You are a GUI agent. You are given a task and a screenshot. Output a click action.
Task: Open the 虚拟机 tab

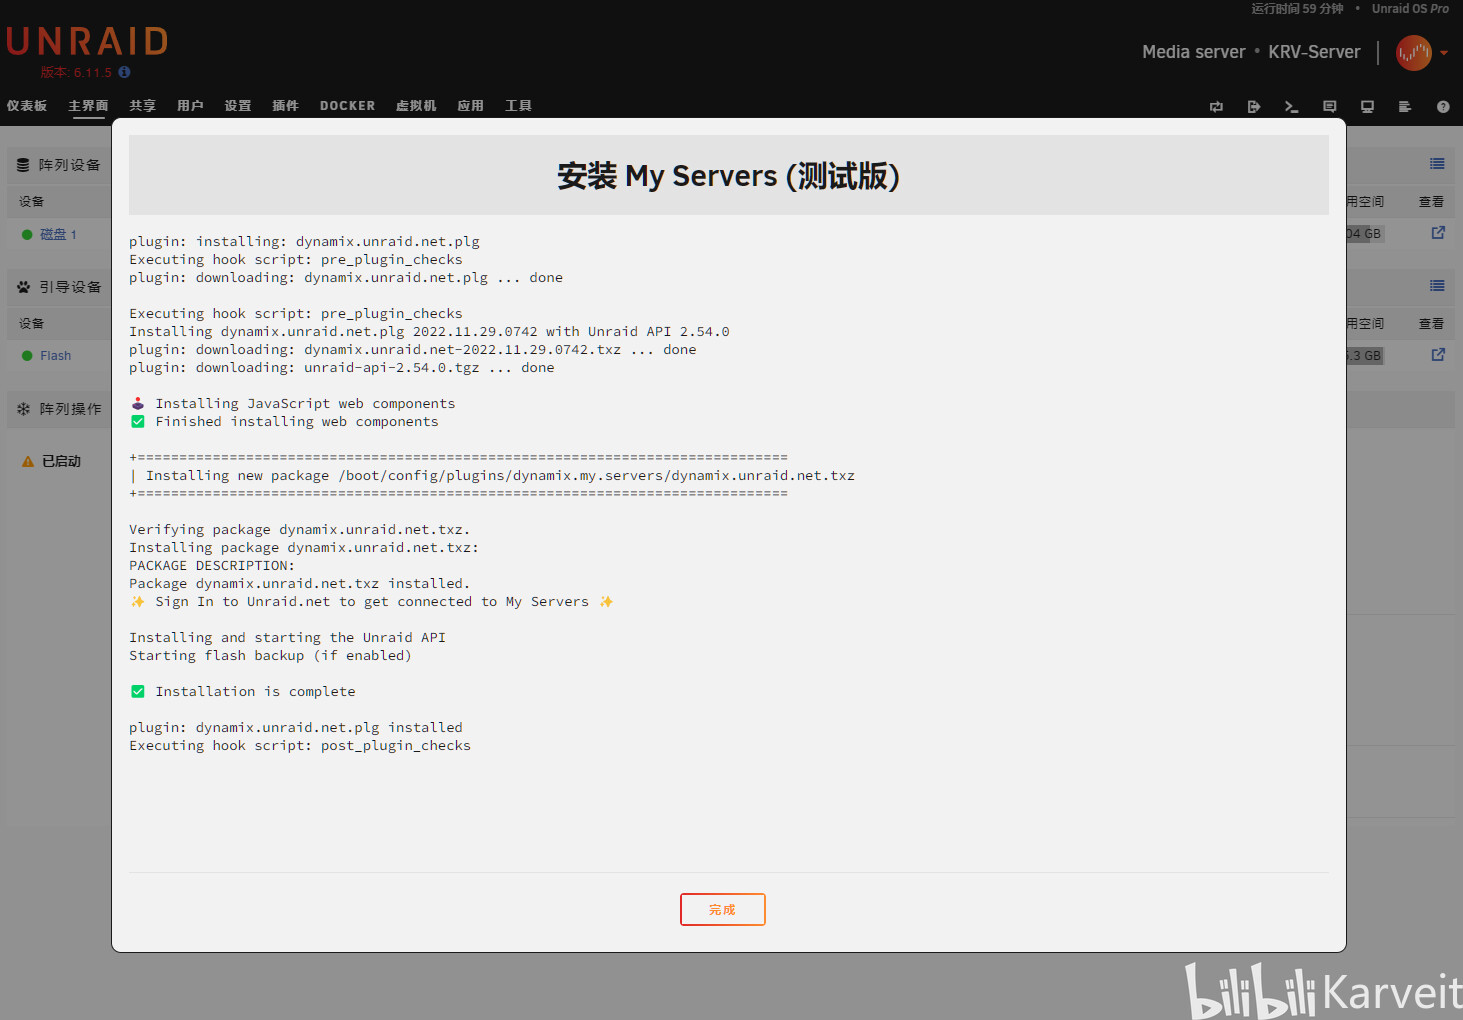[416, 106]
